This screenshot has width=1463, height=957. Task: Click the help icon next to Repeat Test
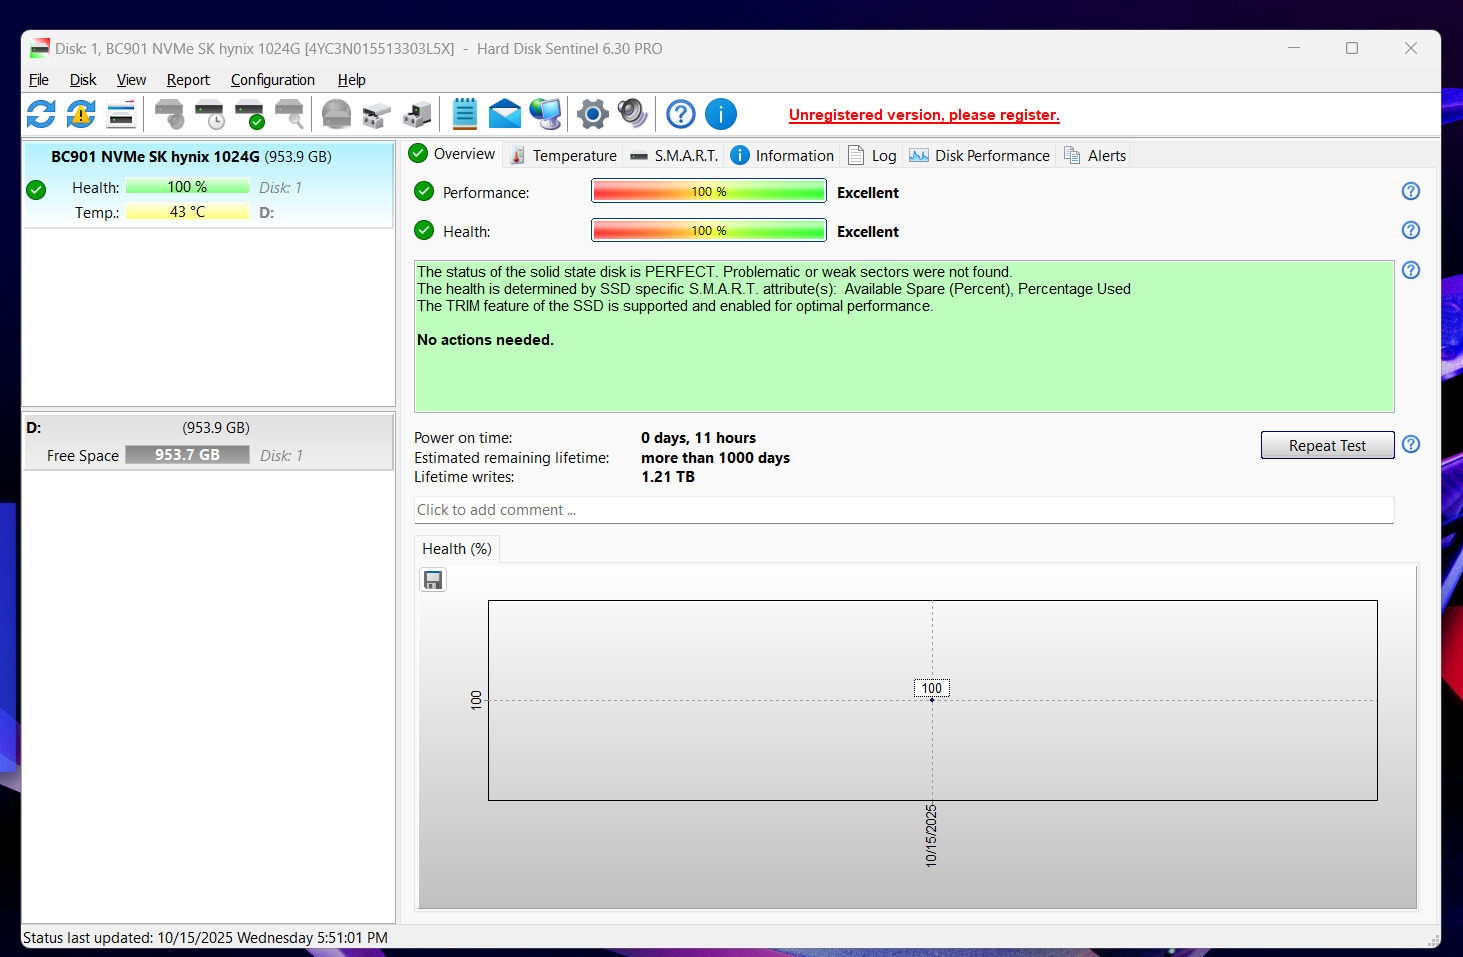[1411, 444]
